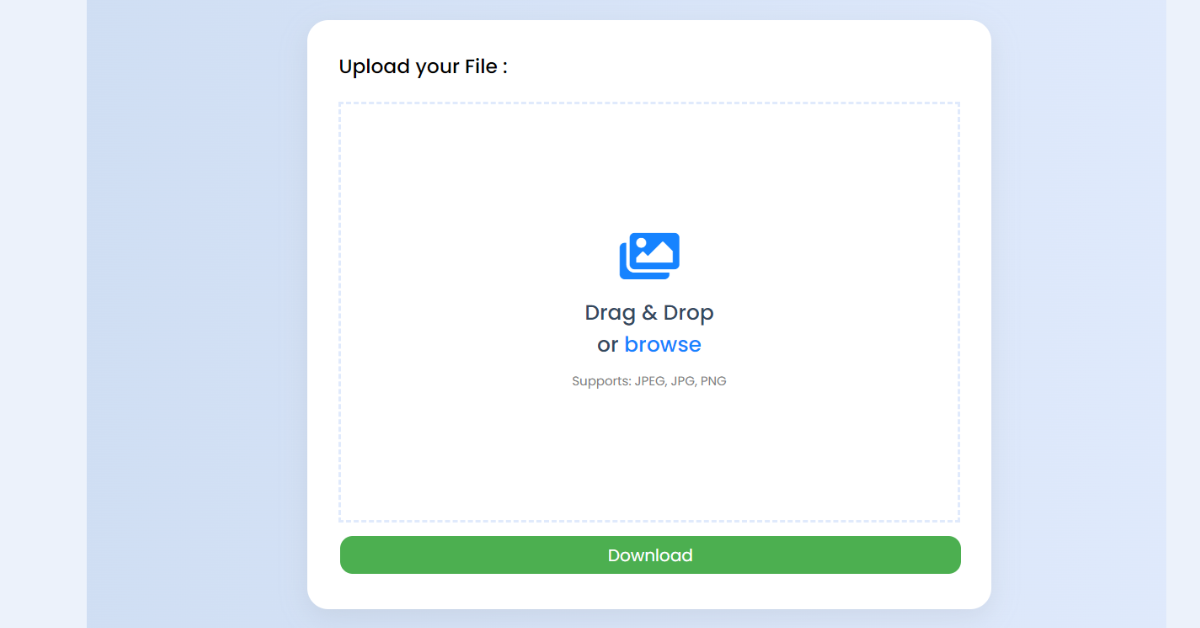This screenshot has height=628, width=1200.
Task: Click the word "or" before browse
Action: click(607, 345)
